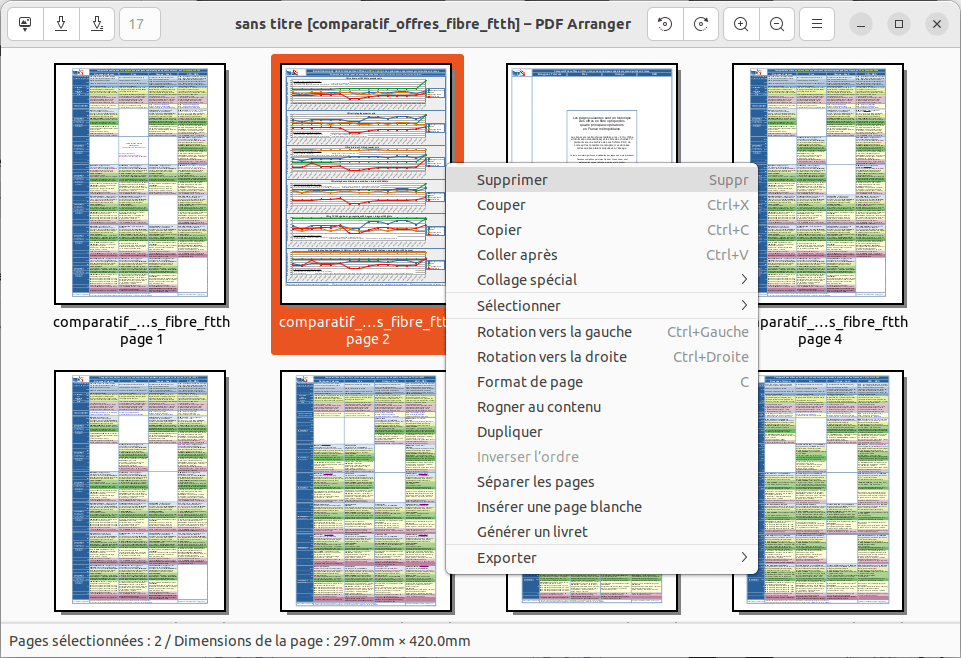961x658 pixels.
Task: Click the zoom out icon
Action: point(777,24)
